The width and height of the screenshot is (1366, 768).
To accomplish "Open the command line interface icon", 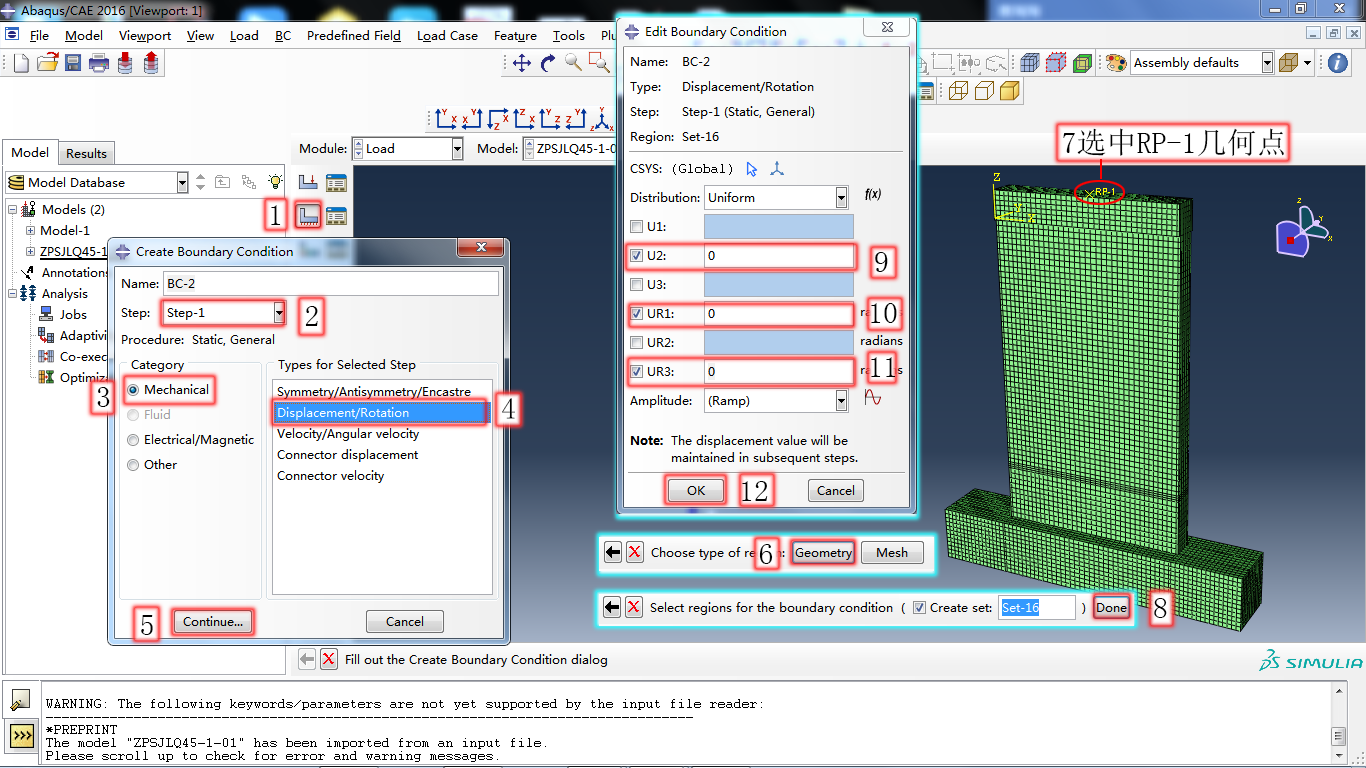I will (21, 737).
